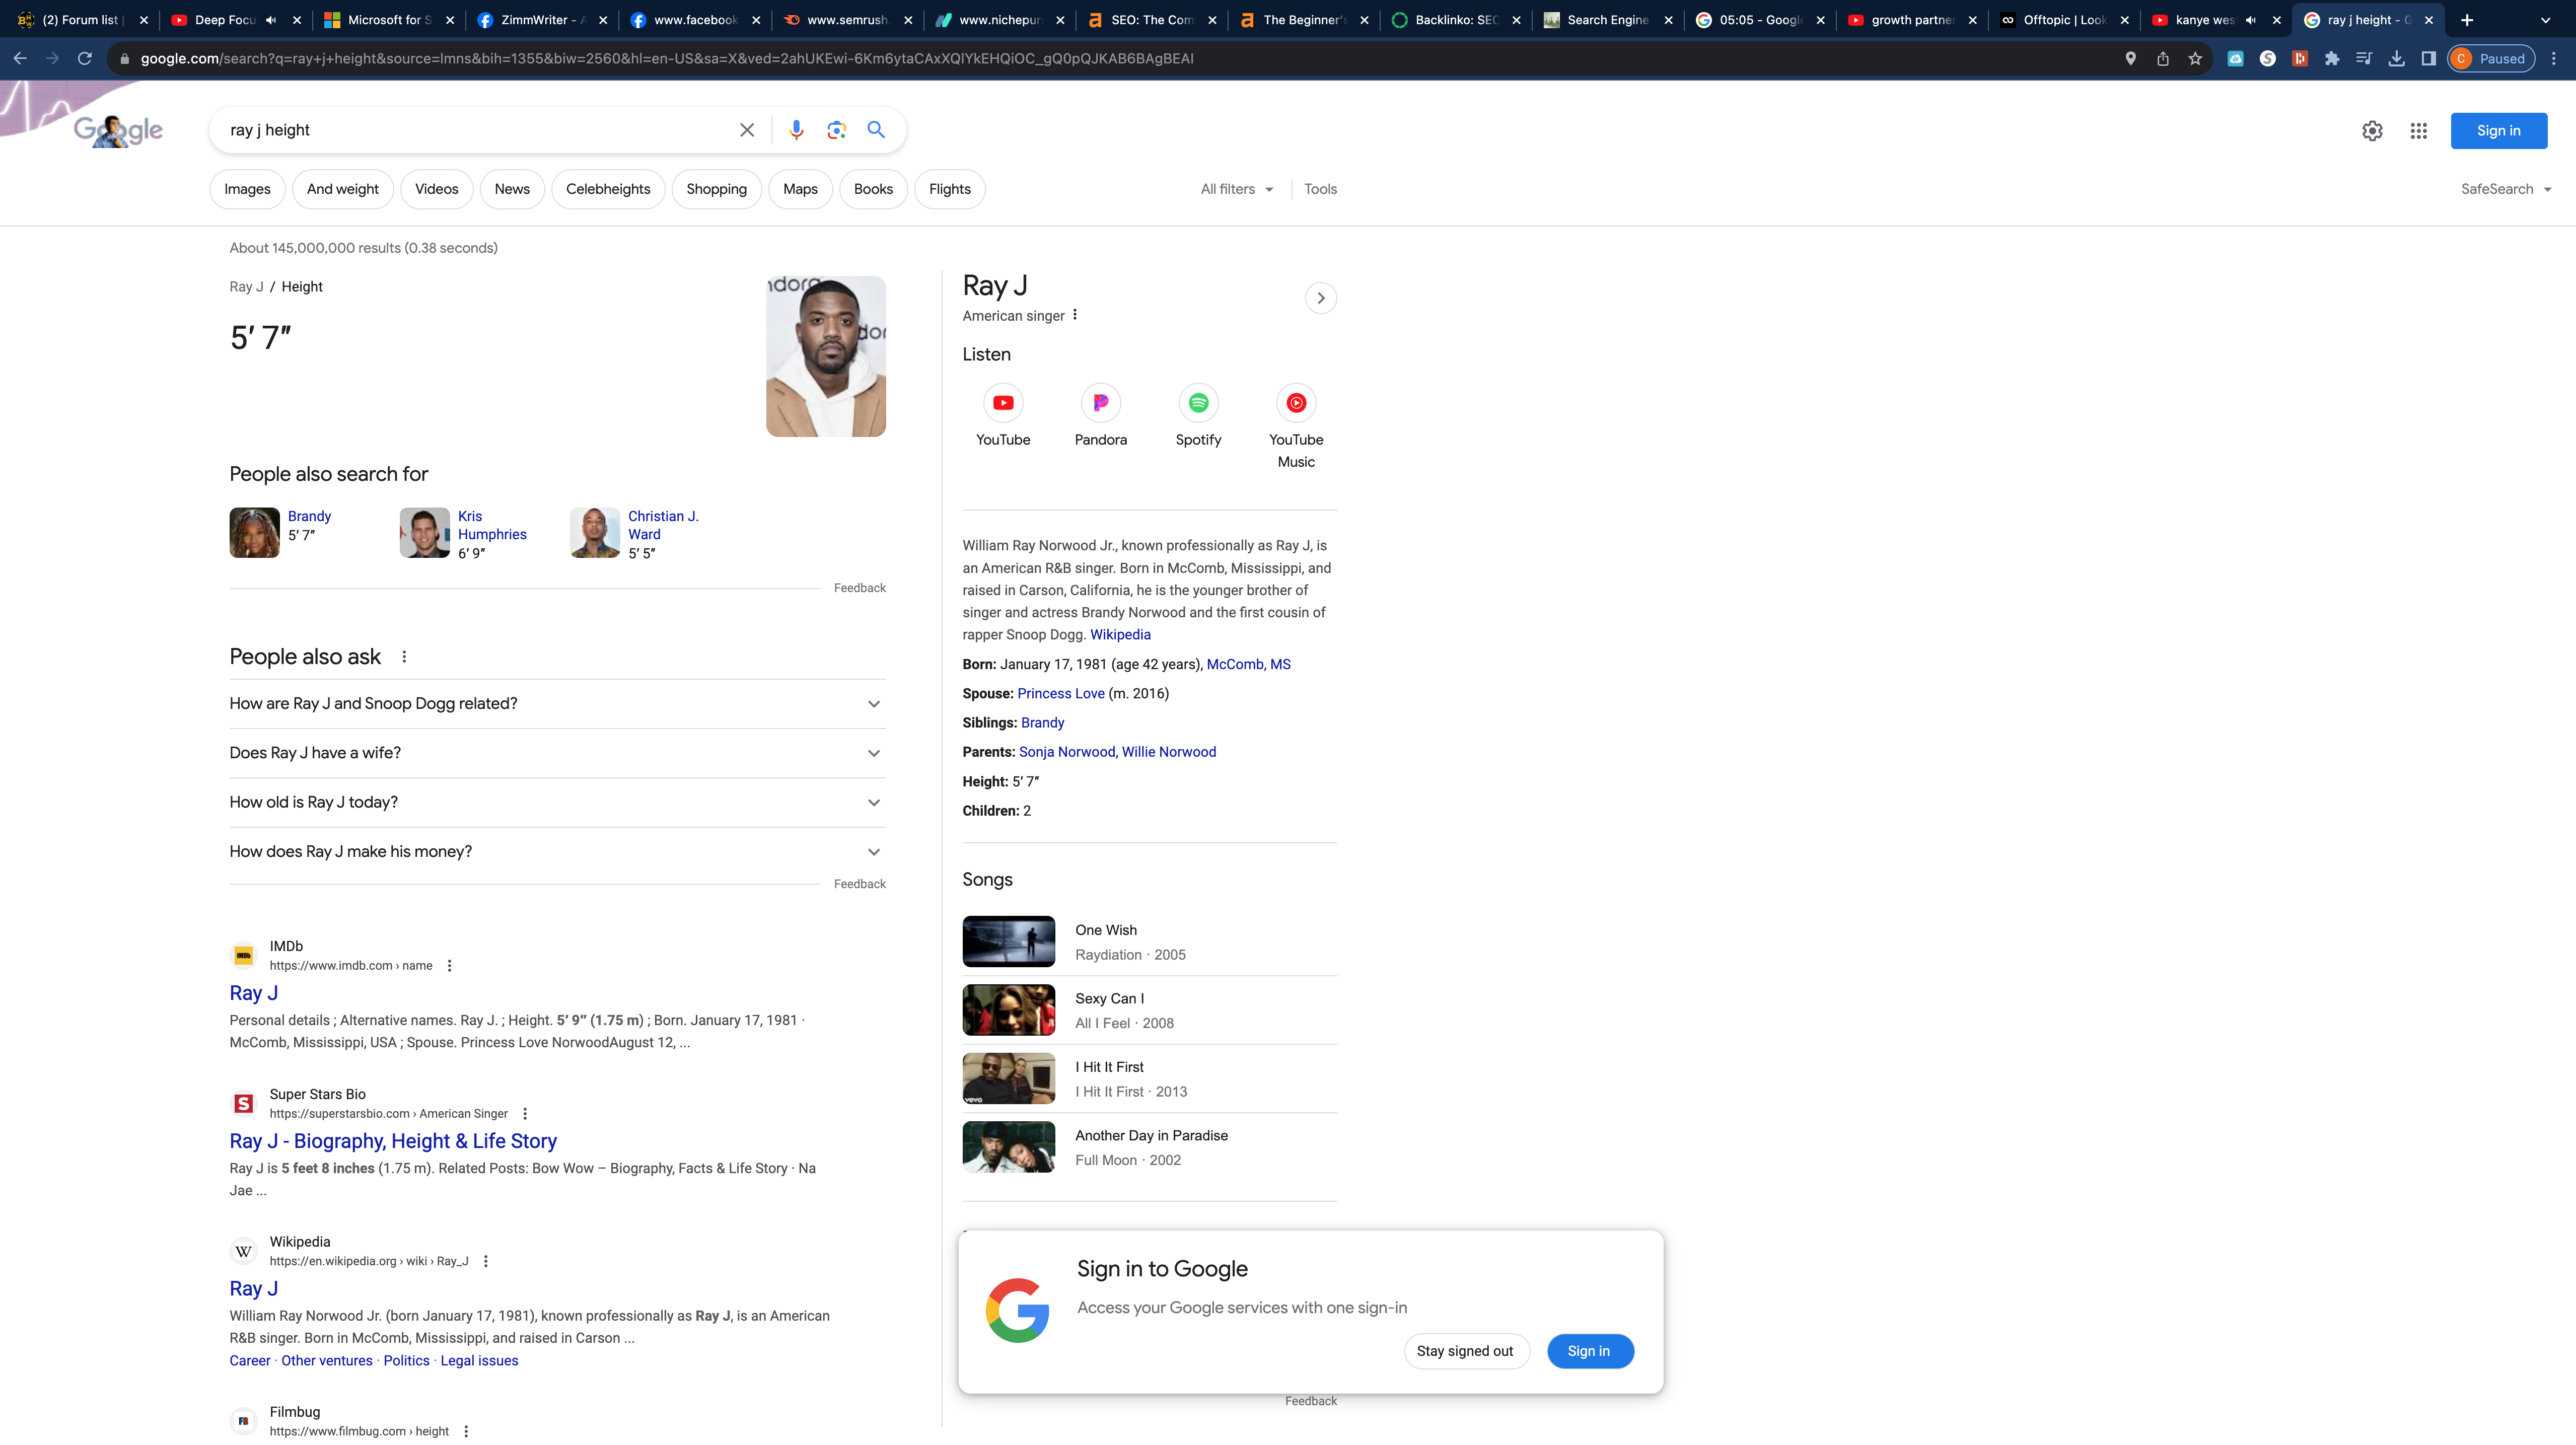Open Sonja Norwood parent link

[x=1067, y=753]
